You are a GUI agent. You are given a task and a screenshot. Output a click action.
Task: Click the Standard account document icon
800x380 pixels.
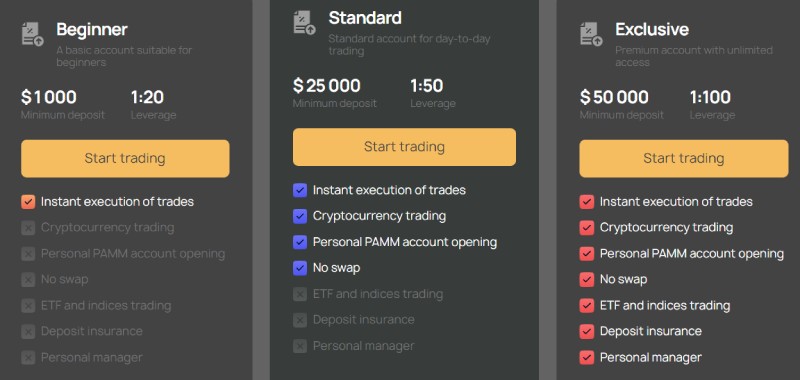305,23
